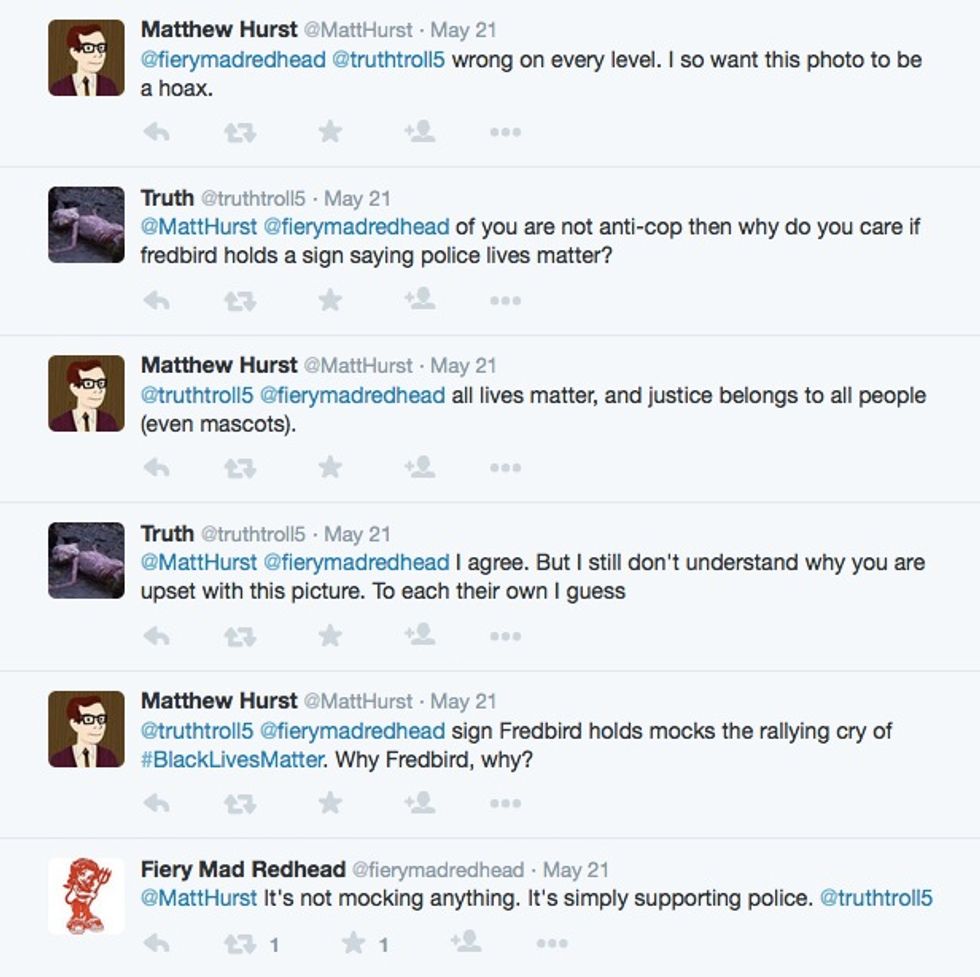
Task: Reply to Fiery Mad Redhead's tweet
Action: [156, 942]
